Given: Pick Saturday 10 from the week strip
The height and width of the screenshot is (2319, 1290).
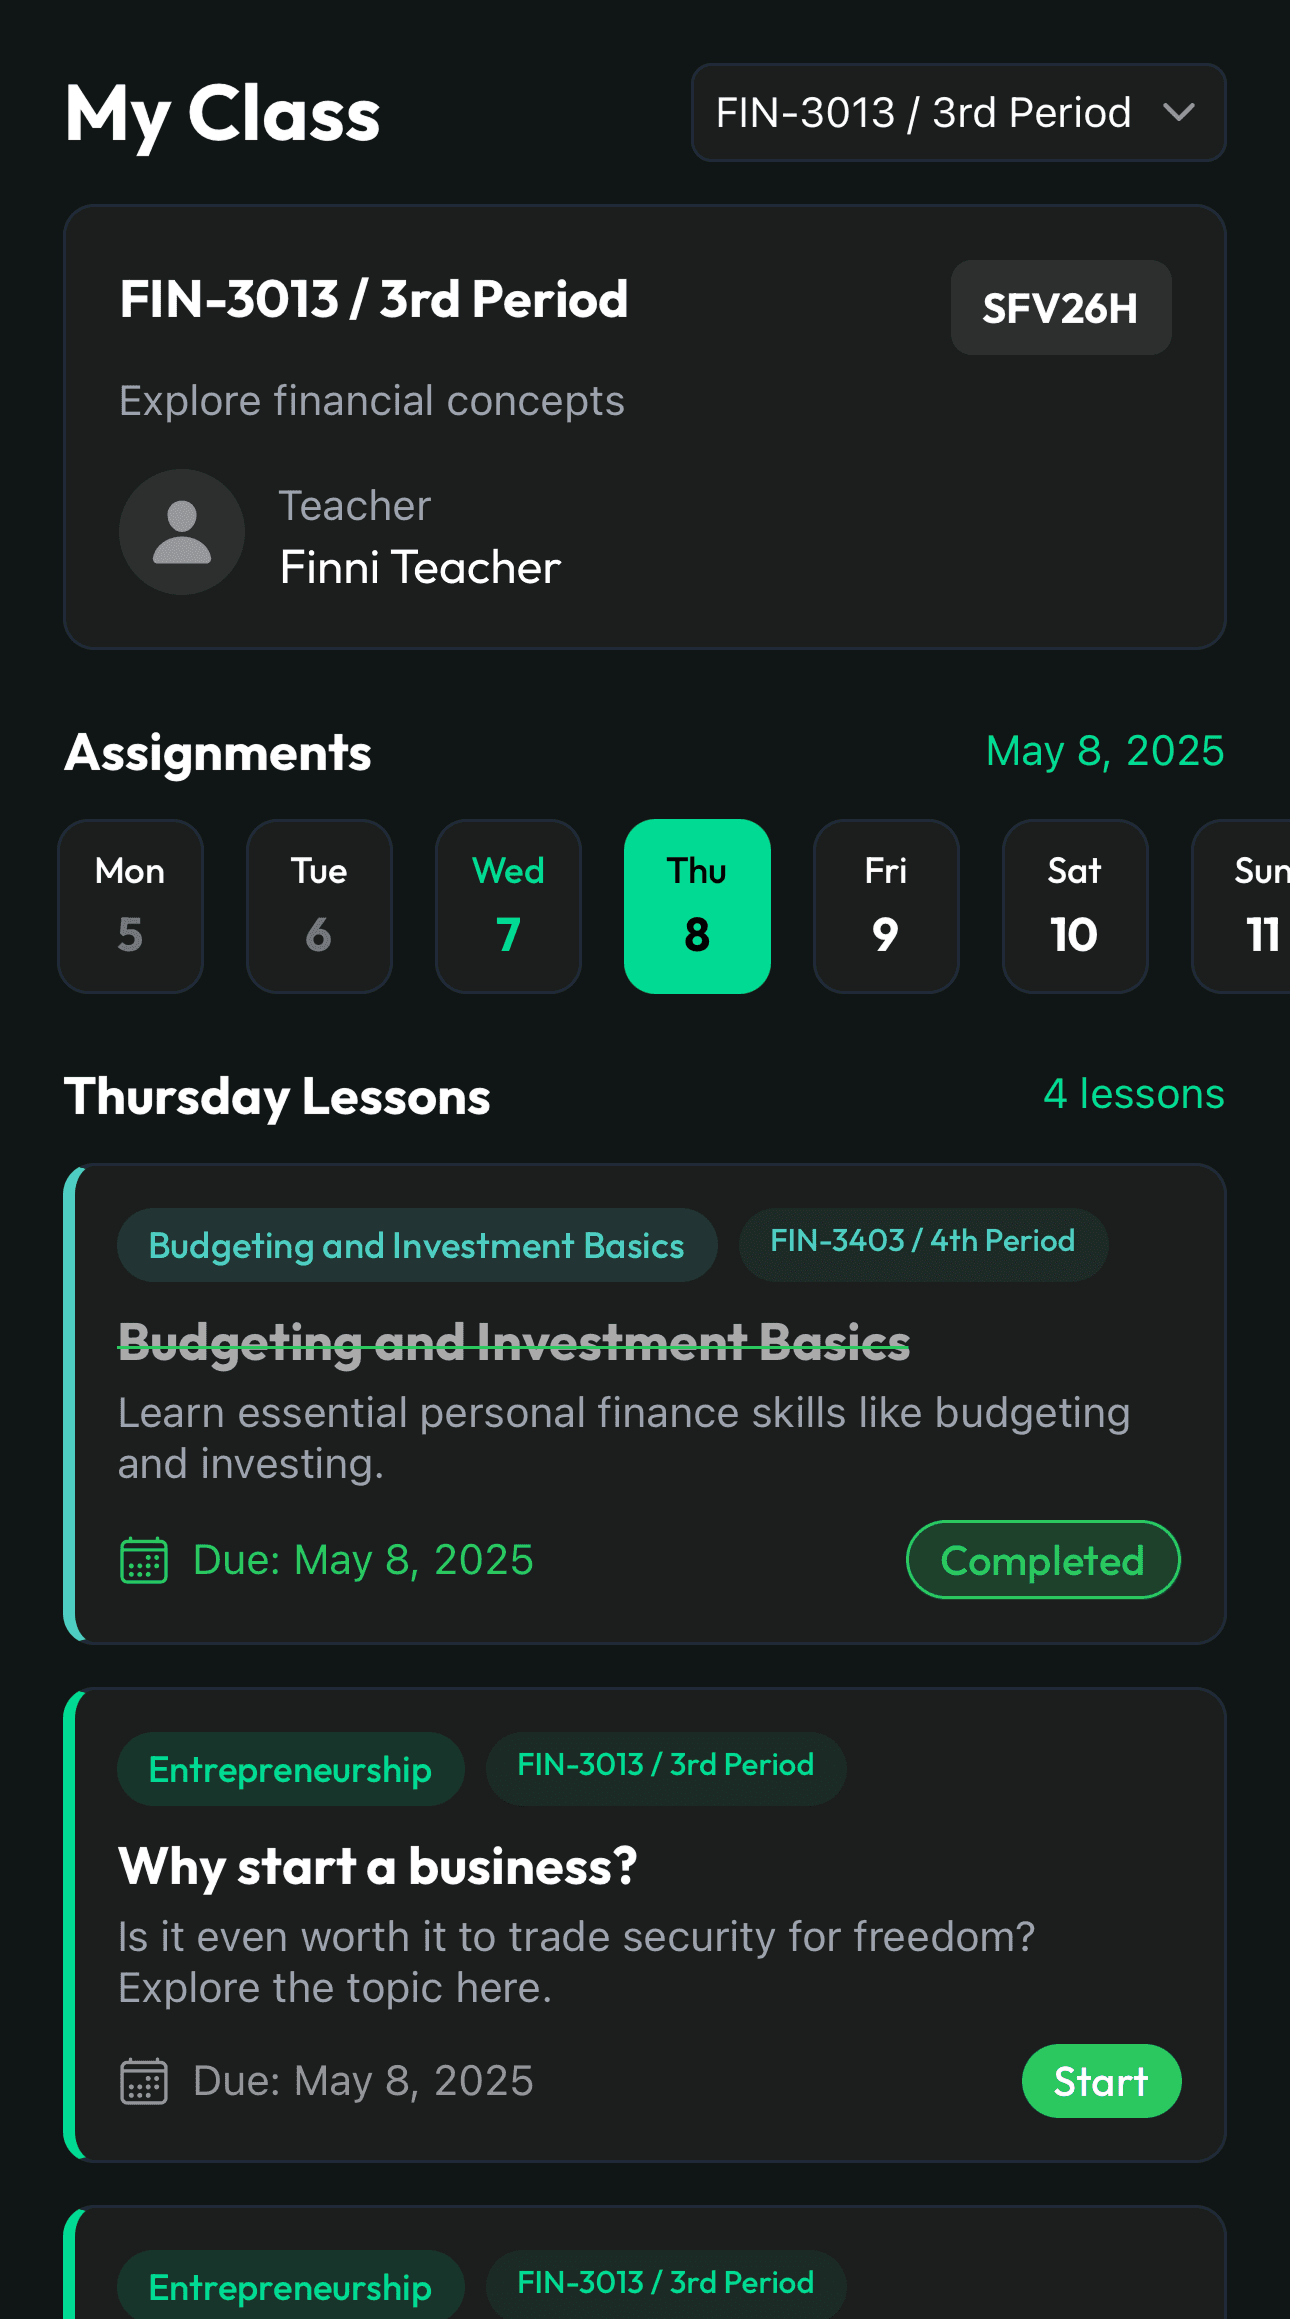Looking at the screenshot, I should click(1075, 906).
